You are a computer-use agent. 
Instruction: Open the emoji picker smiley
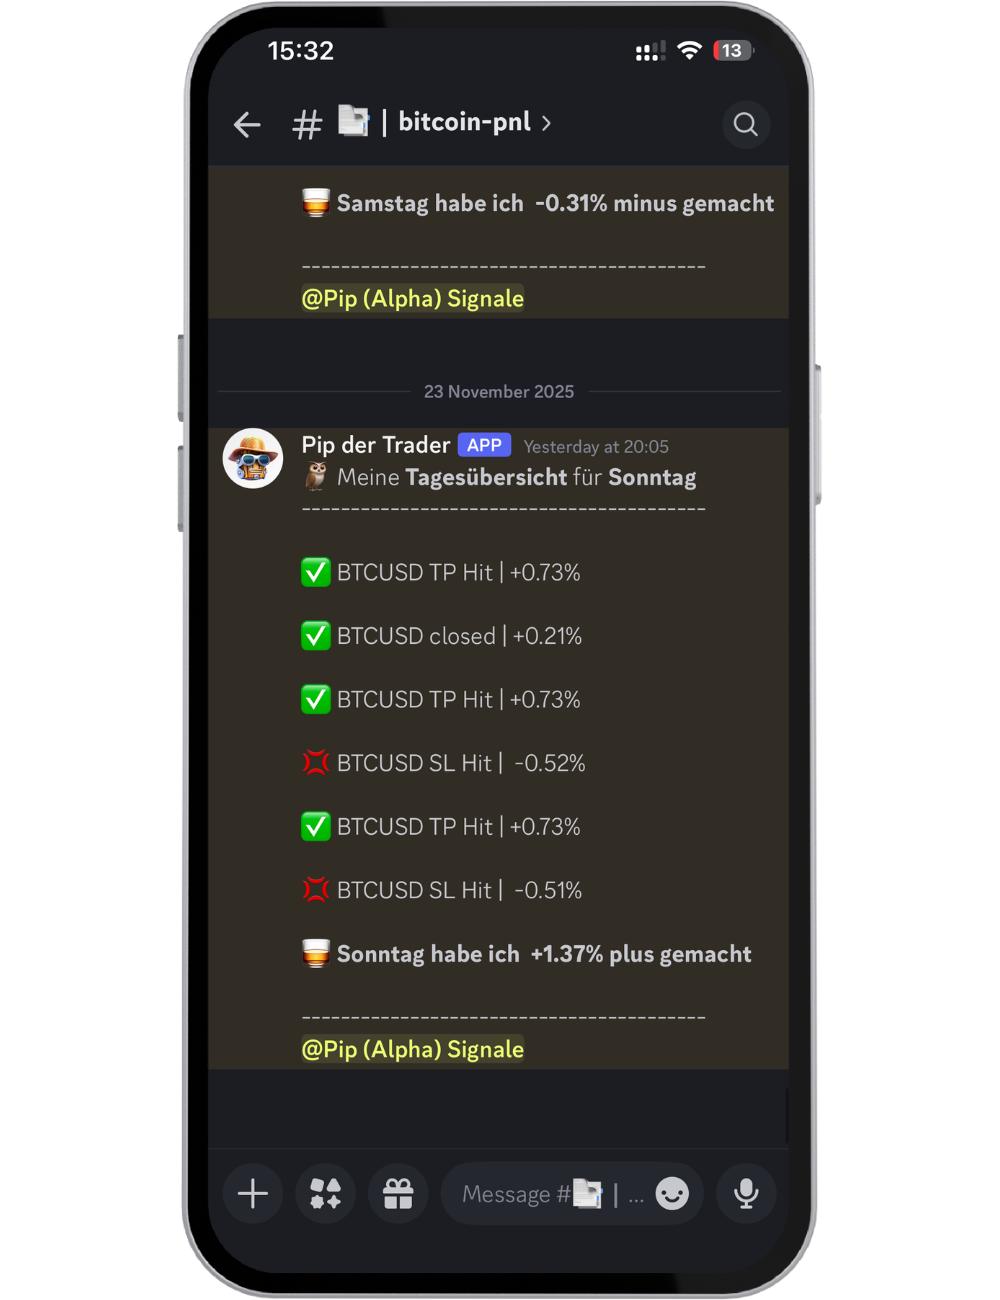point(672,1193)
